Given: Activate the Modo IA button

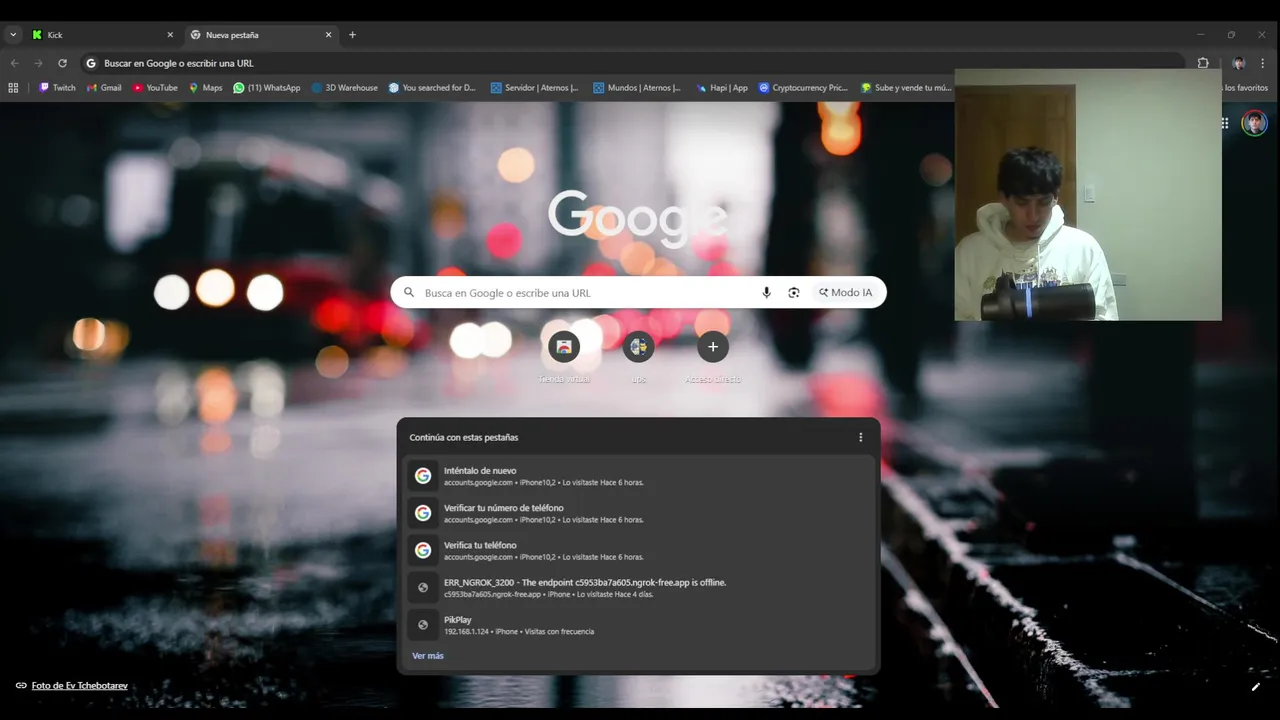Looking at the screenshot, I should 845,293.
